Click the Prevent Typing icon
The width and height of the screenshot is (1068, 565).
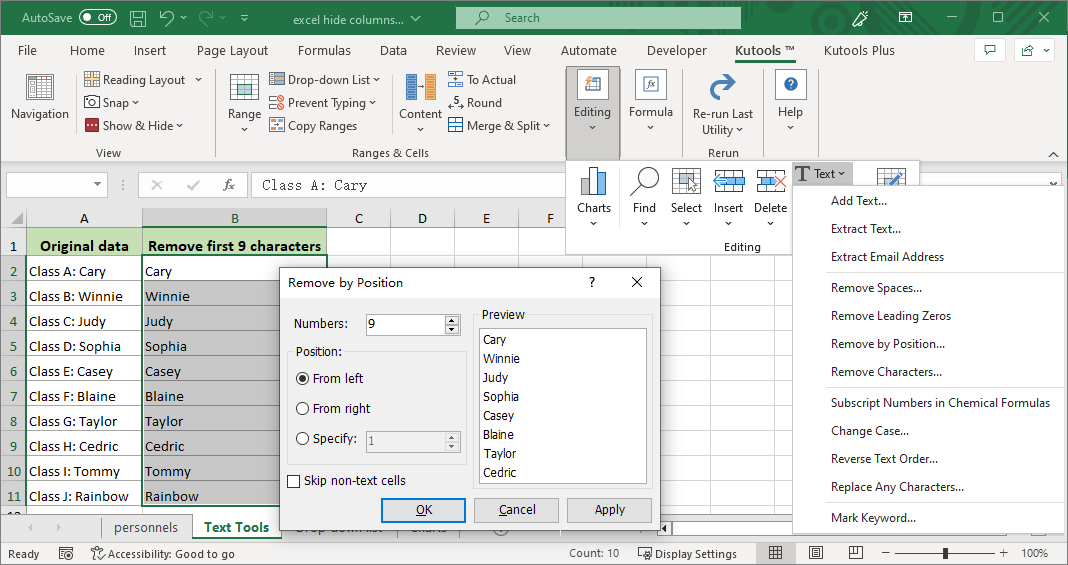tap(277, 103)
